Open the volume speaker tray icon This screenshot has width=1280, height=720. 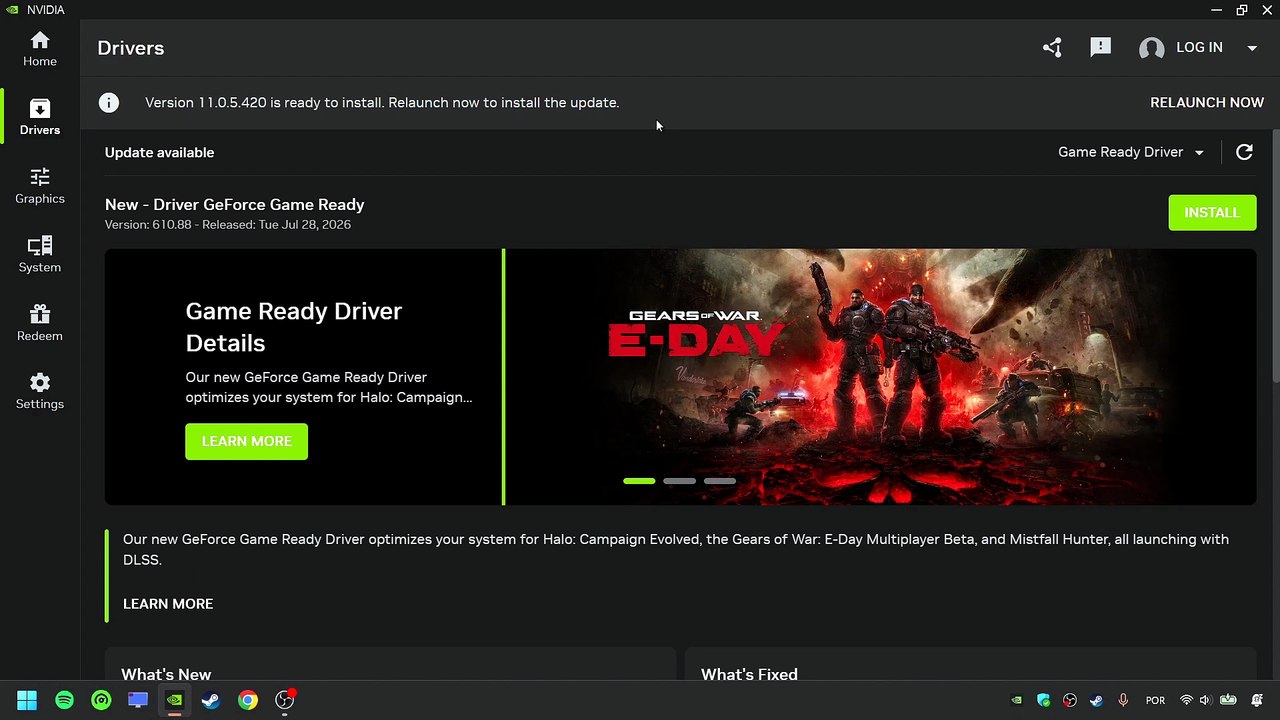click(x=1205, y=700)
